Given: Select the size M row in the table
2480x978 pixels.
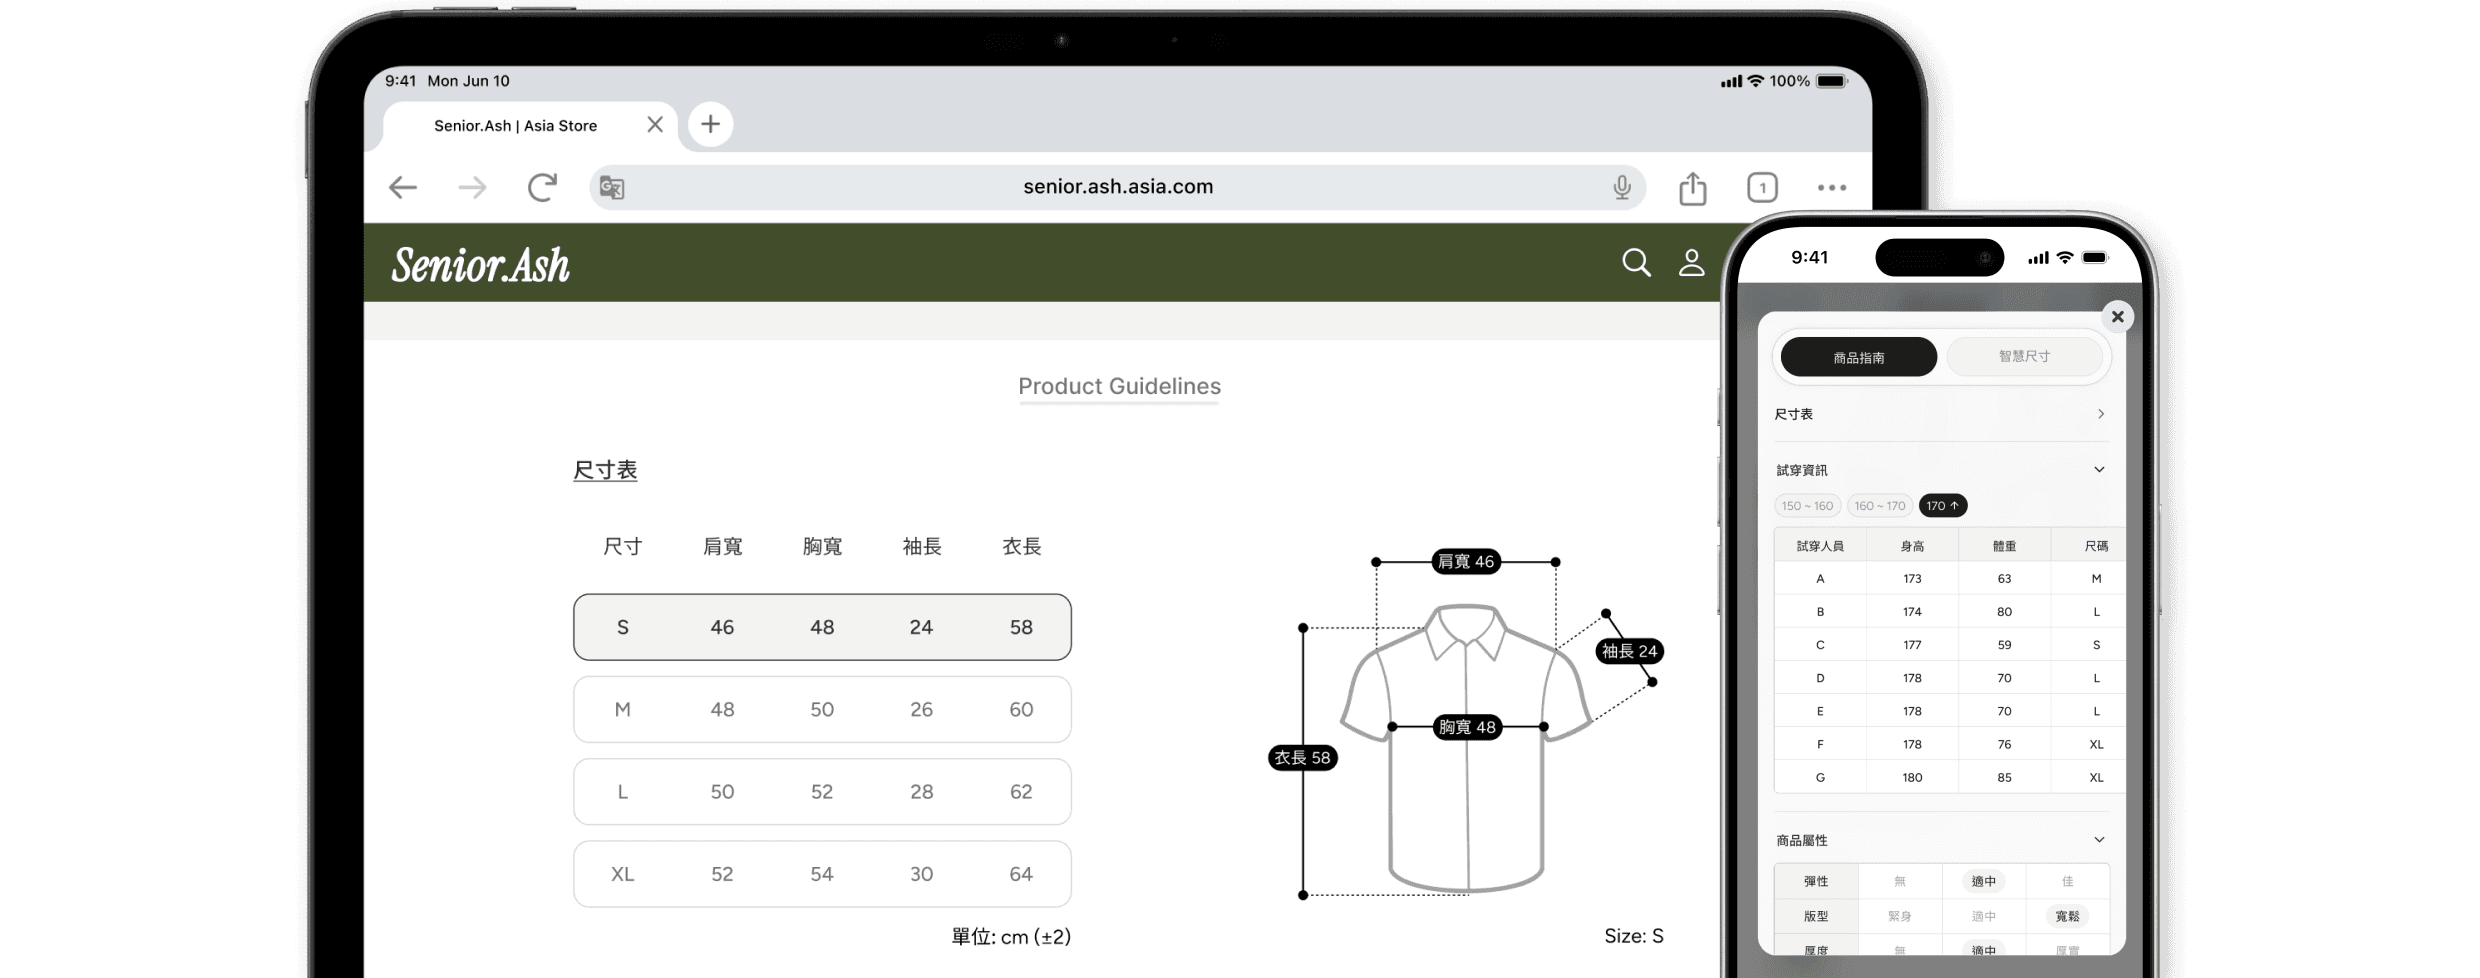Looking at the screenshot, I should (821, 709).
